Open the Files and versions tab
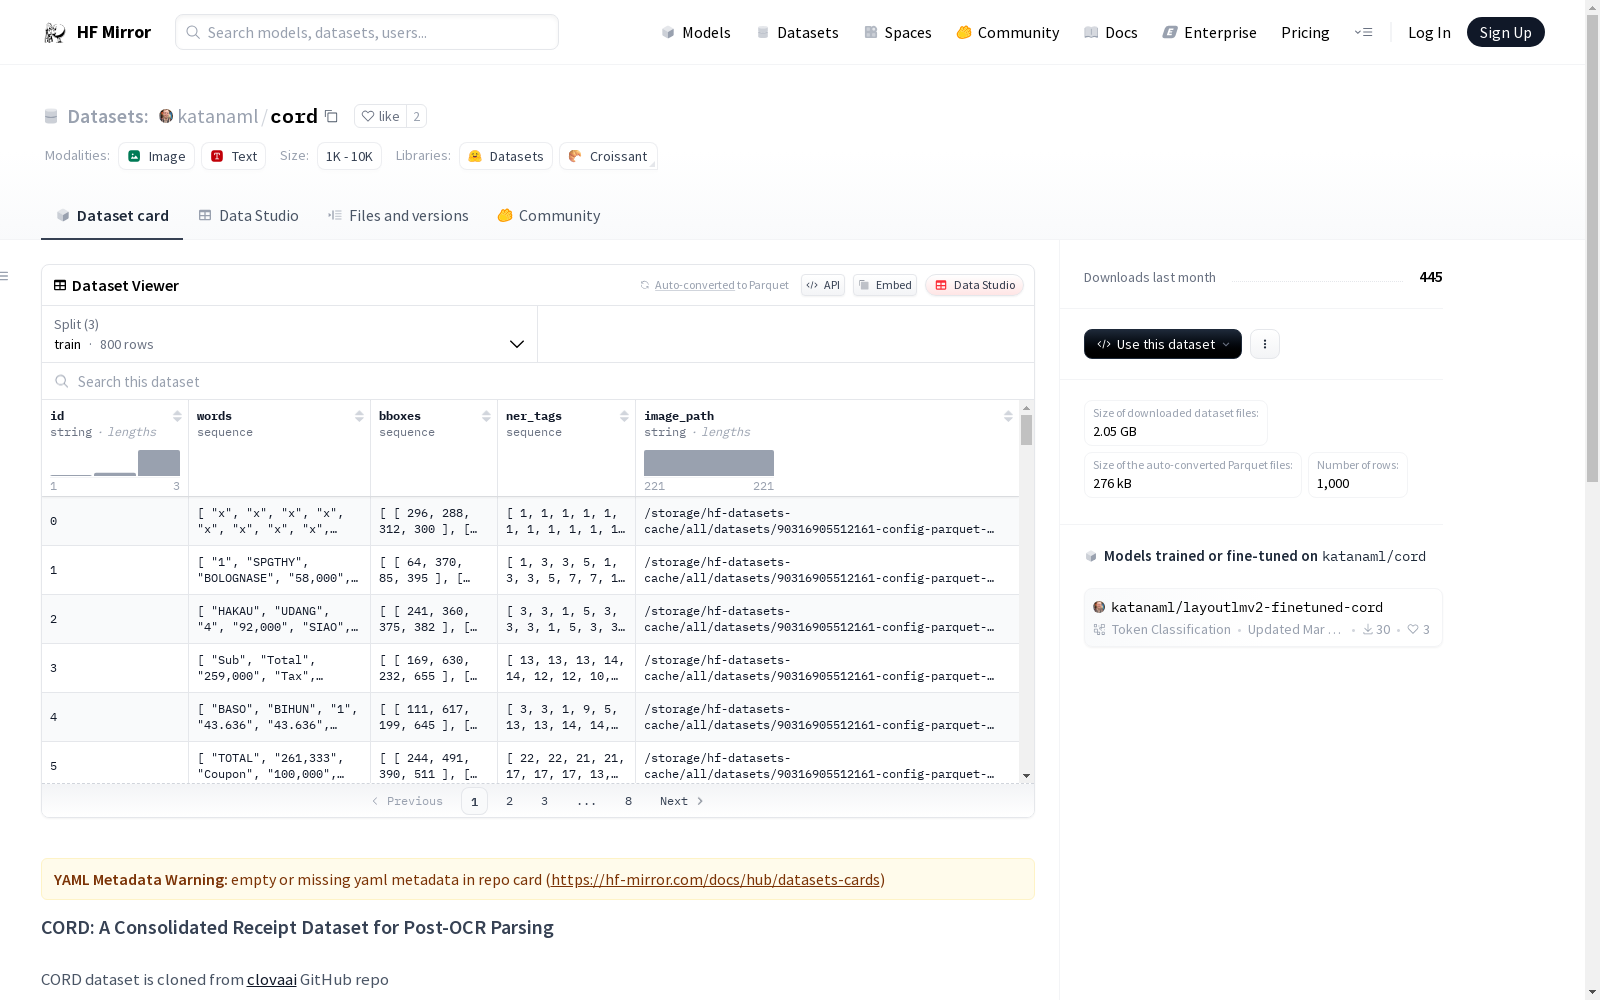Screen dimensions: 1600x1000 398,216
